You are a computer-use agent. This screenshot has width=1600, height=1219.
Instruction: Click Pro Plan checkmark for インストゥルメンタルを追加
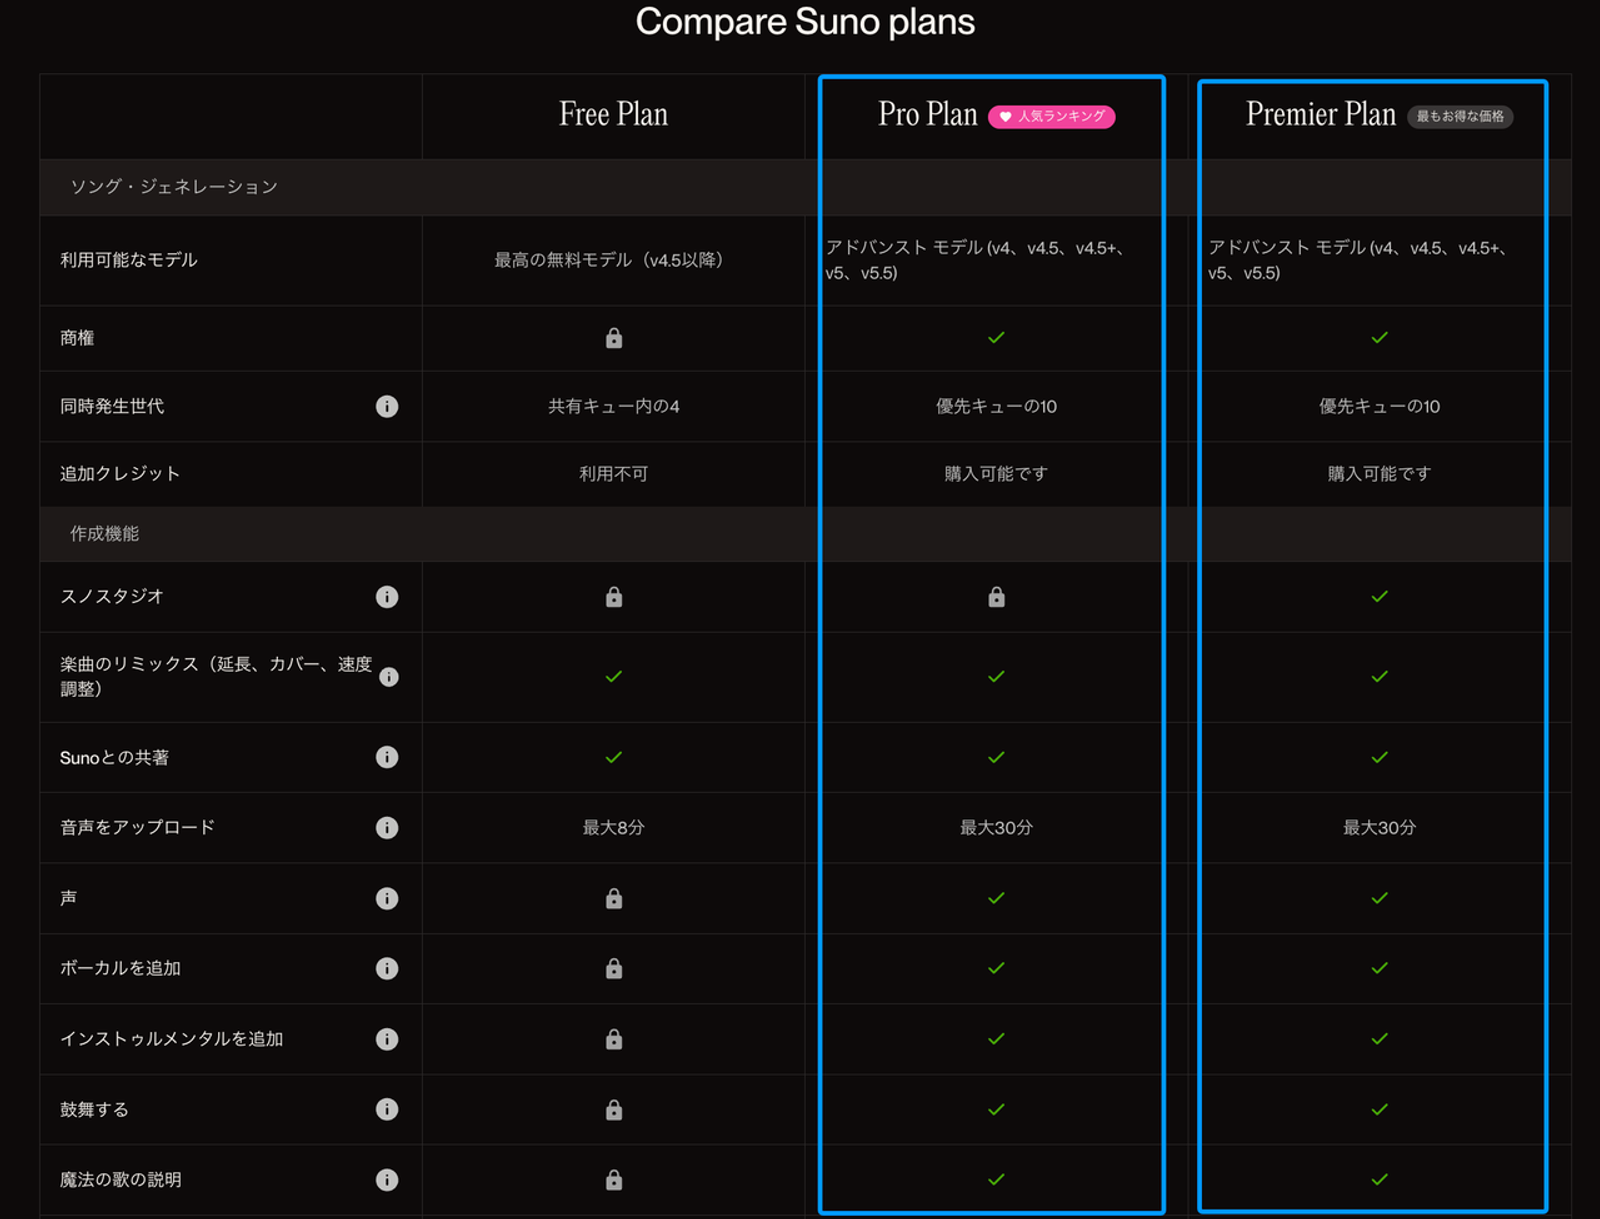click(996, 1039)
